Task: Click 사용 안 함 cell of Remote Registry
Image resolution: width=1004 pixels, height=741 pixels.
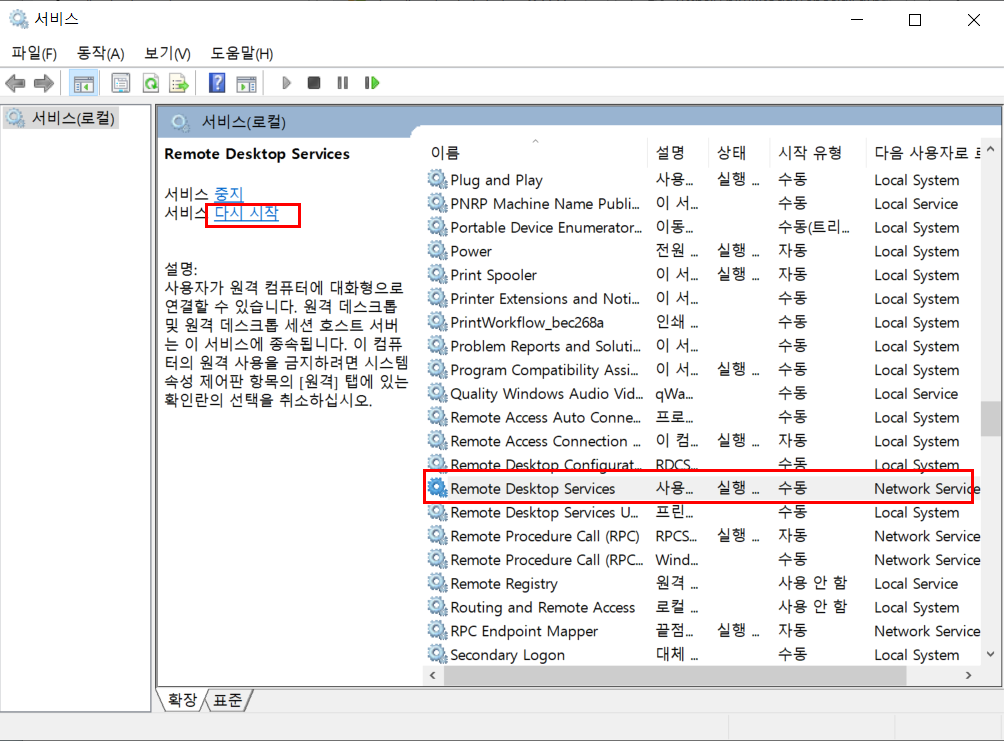Action: (812, 583)
